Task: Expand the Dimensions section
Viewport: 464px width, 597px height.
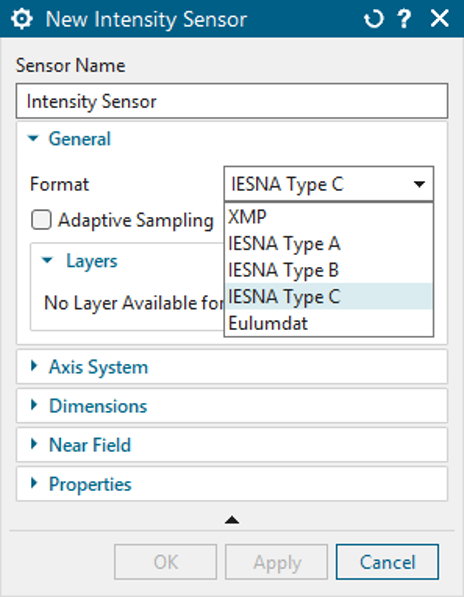Action: (232, 406)
